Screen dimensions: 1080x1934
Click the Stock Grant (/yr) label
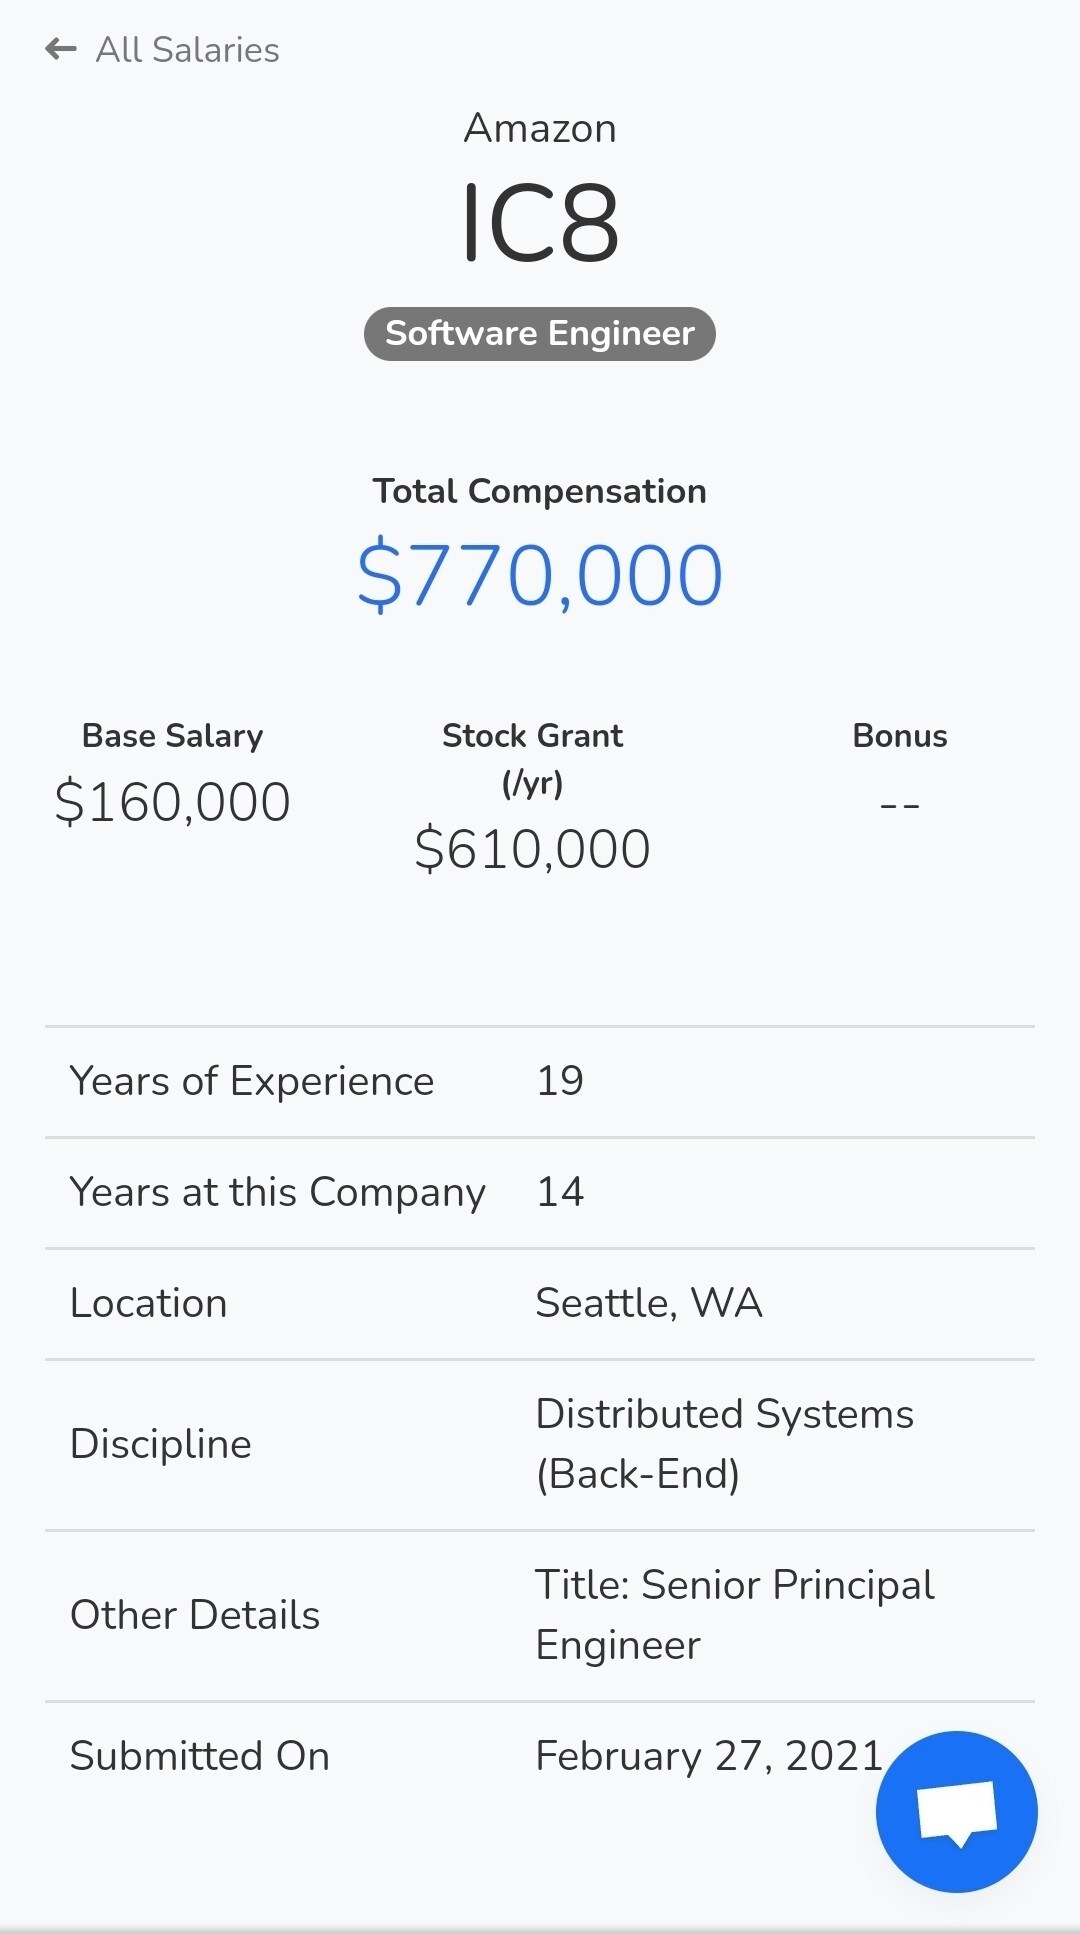click(x=533, y=759)
